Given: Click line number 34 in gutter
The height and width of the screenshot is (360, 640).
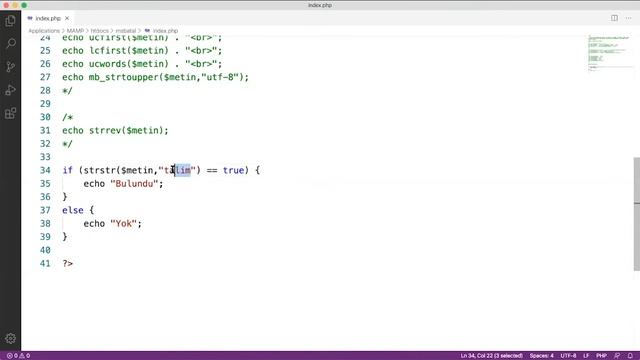Looking at the screenshot, I should (45, 170).
